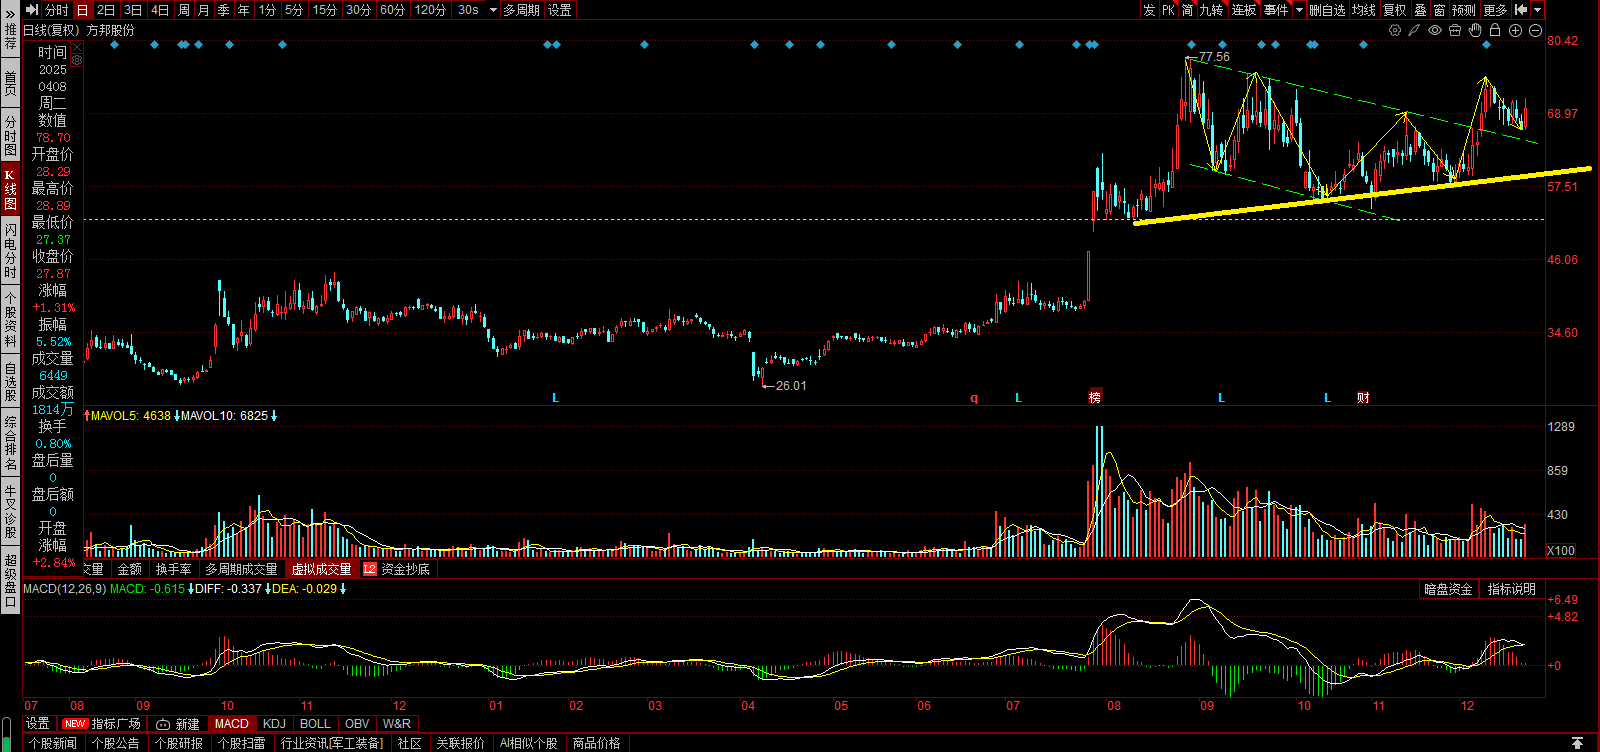Switch to 分时 intraday view
Image resolution: width=1600 pixels, height=752 pixels.
57,10
